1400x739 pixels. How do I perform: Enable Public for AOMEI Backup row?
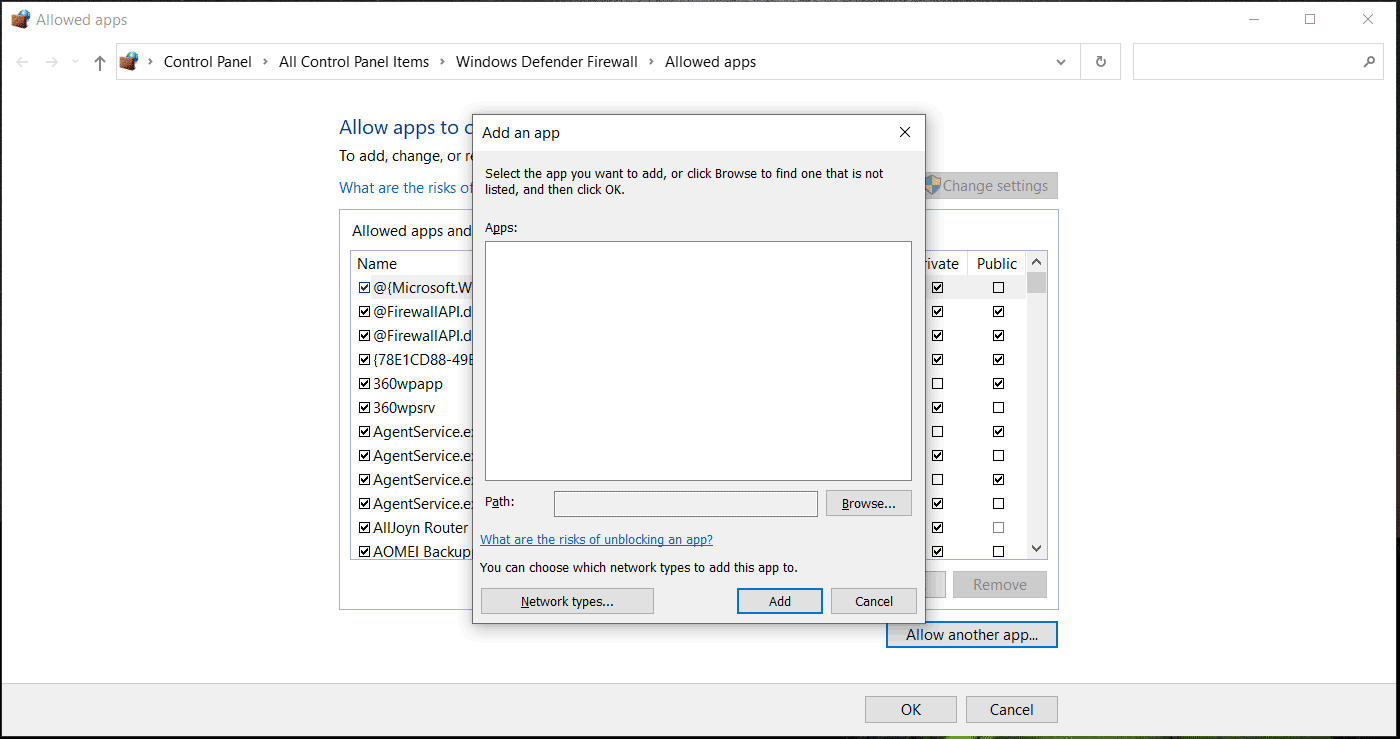point(998,552)
